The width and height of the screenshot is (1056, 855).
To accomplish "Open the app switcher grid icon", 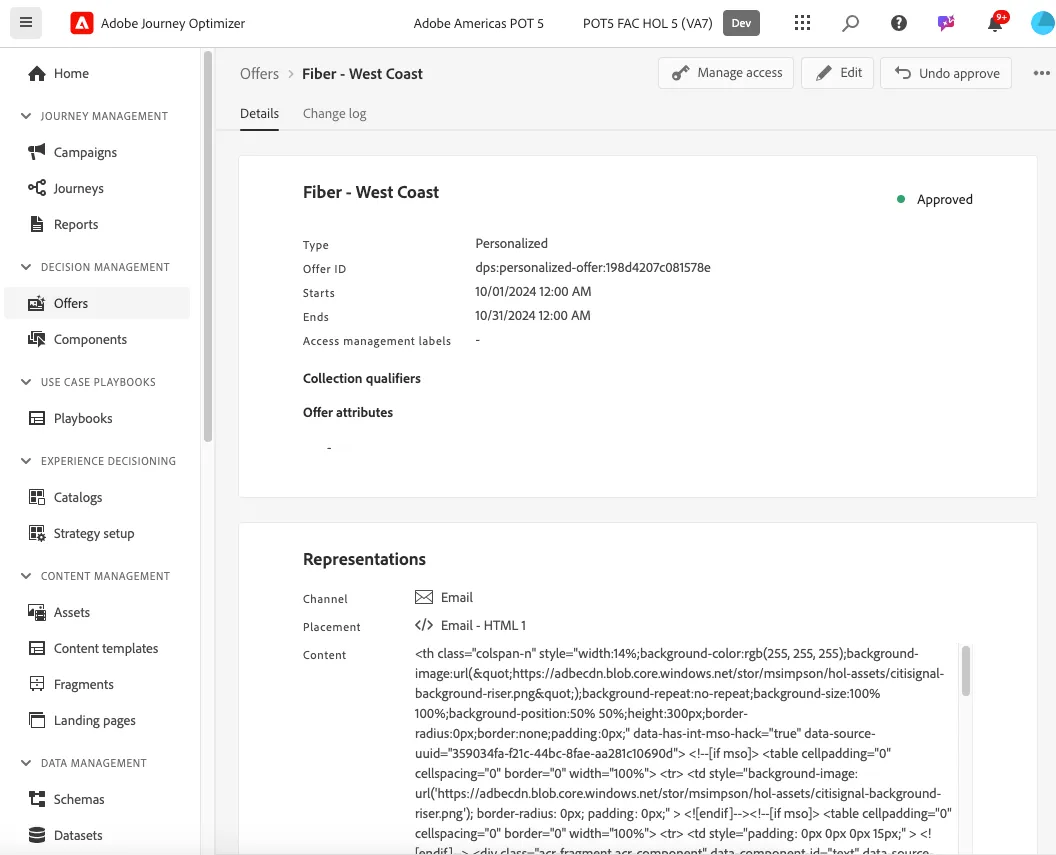I will click(801, 23).
